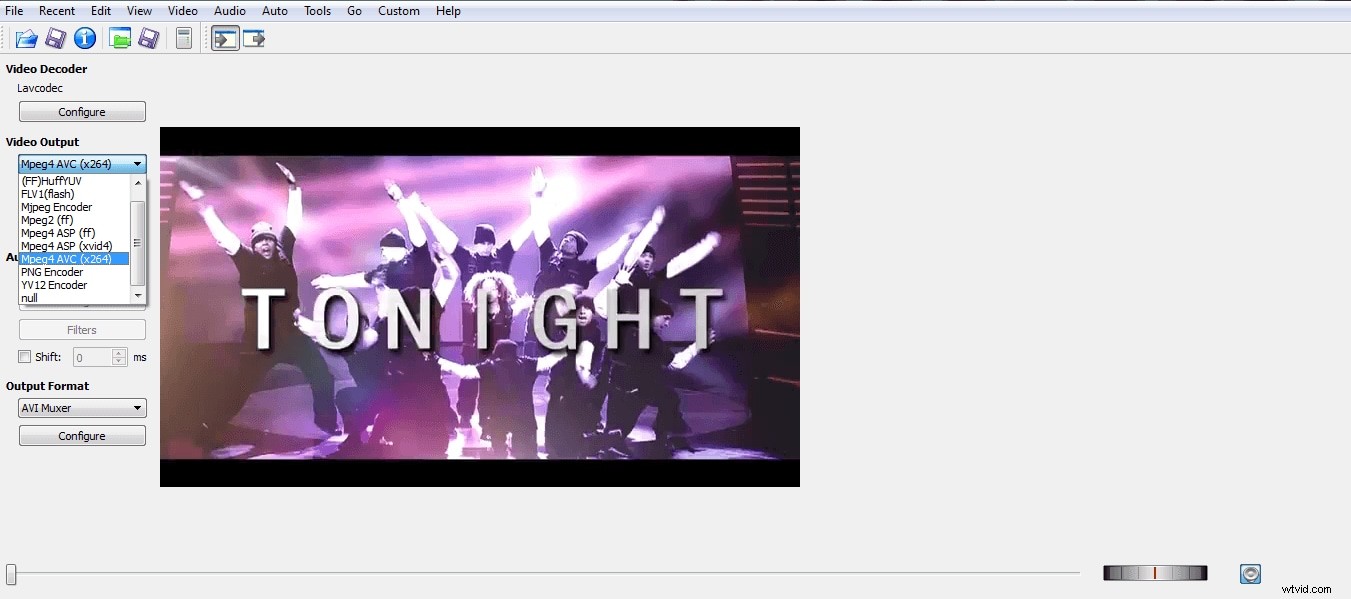
Task: Select the FLV1(flash) codec entry
Action: coord(47,193)
